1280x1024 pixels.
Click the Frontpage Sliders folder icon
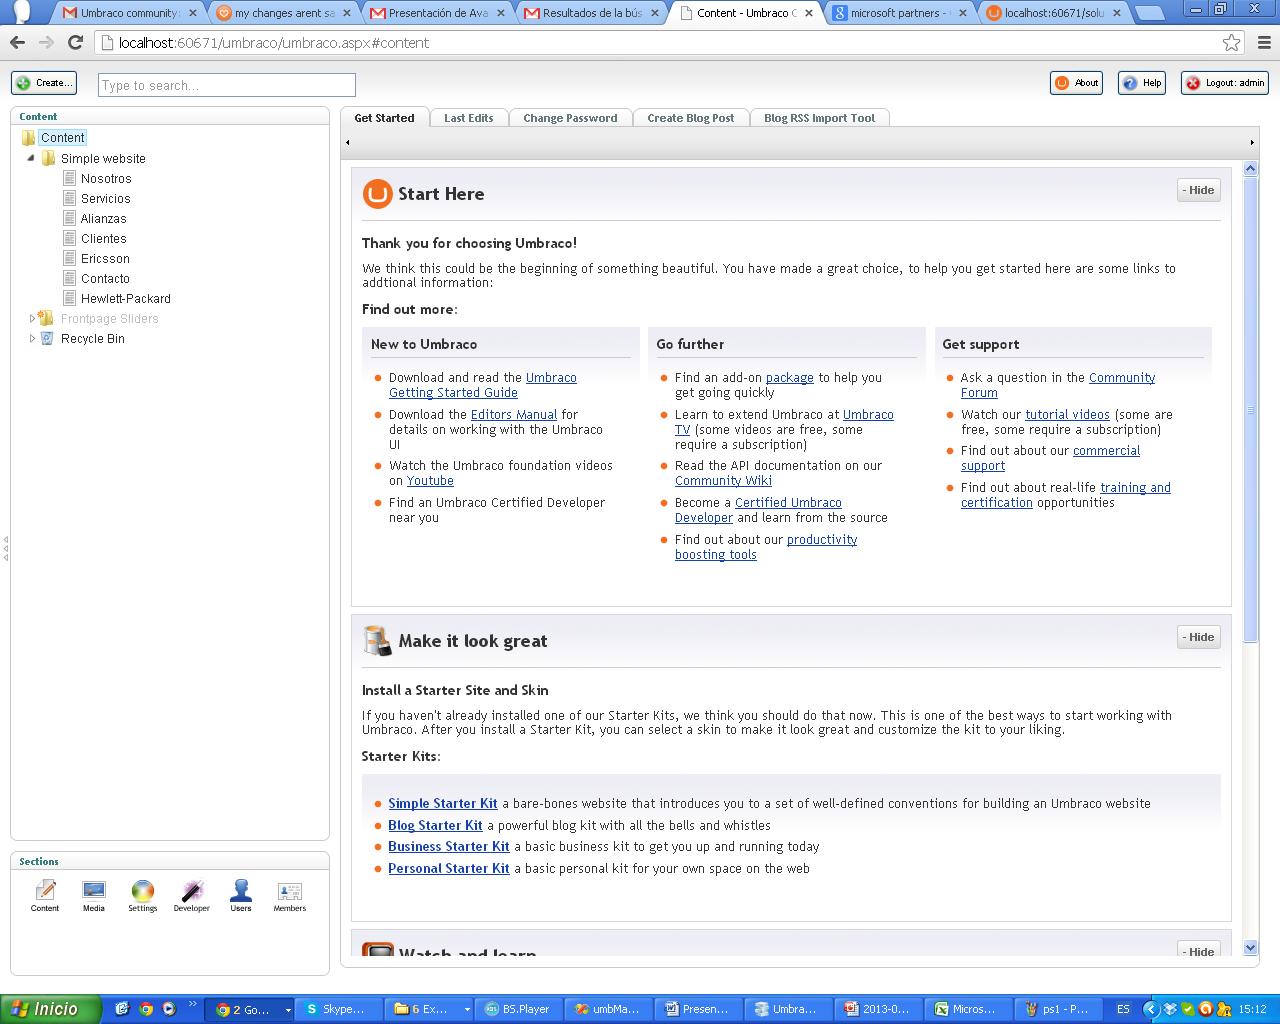coord(46,318)
